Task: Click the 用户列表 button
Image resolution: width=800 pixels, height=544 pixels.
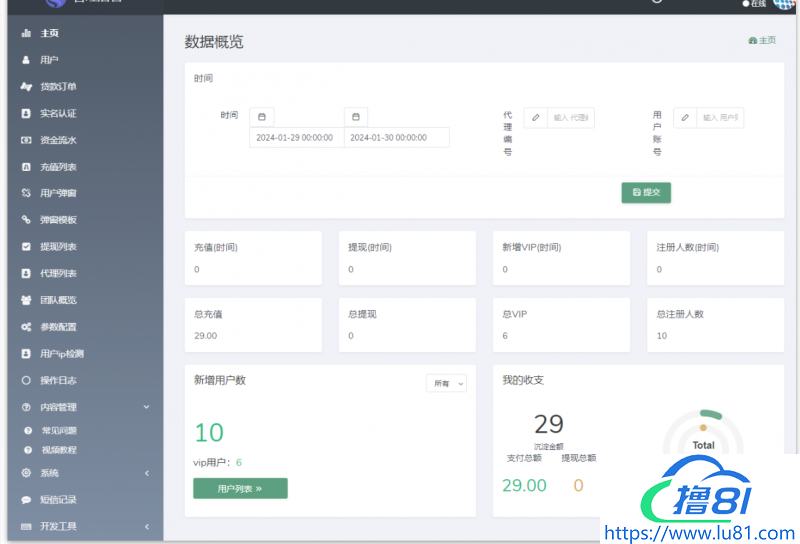Action: coord(240,488)
